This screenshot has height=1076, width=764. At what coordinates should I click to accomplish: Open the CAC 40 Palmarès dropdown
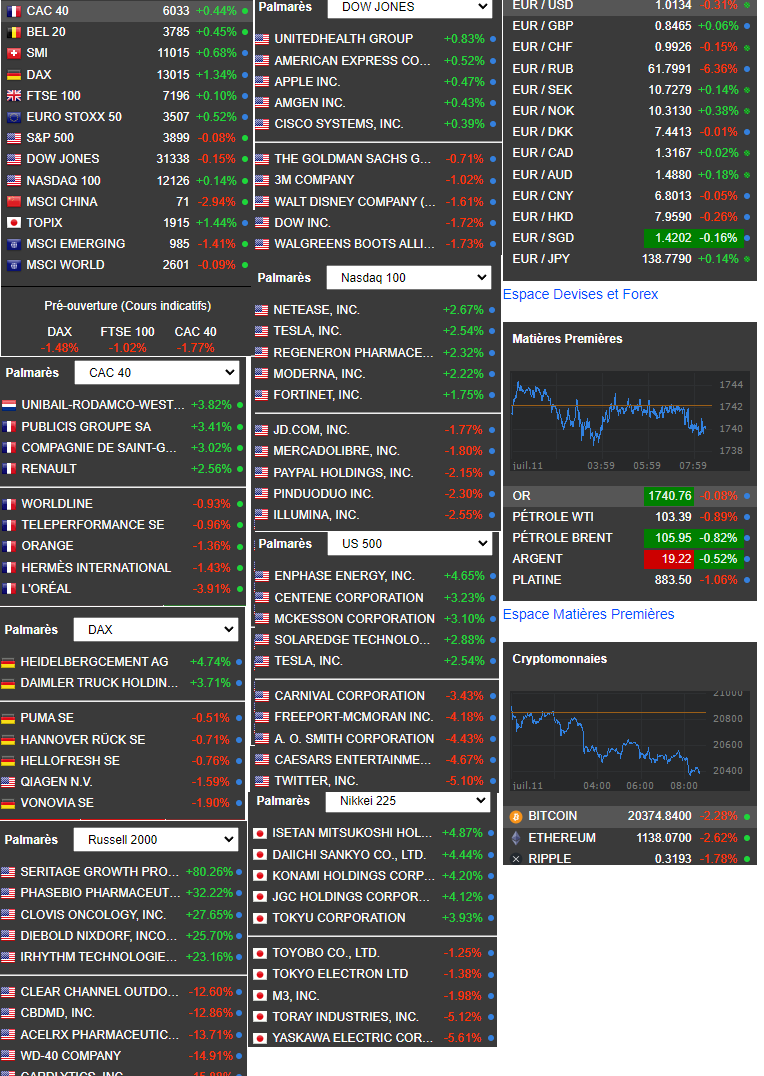pyautogui.click(x=157, y=373)
